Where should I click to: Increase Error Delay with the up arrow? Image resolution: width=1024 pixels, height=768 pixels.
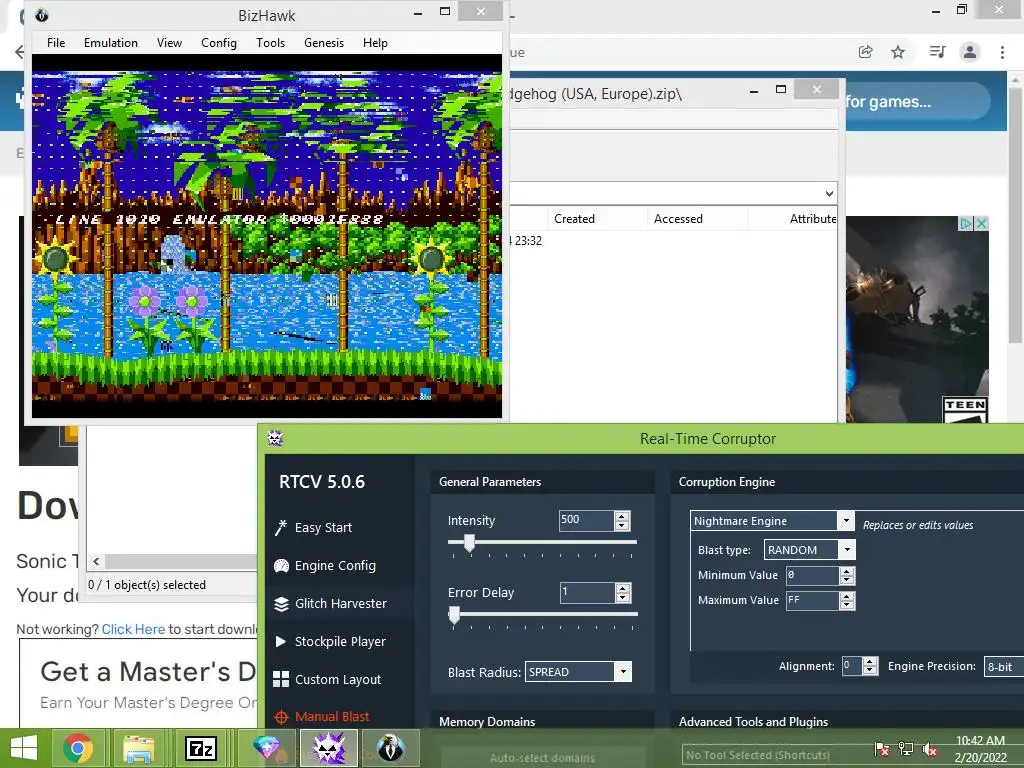tap(622, 588)
